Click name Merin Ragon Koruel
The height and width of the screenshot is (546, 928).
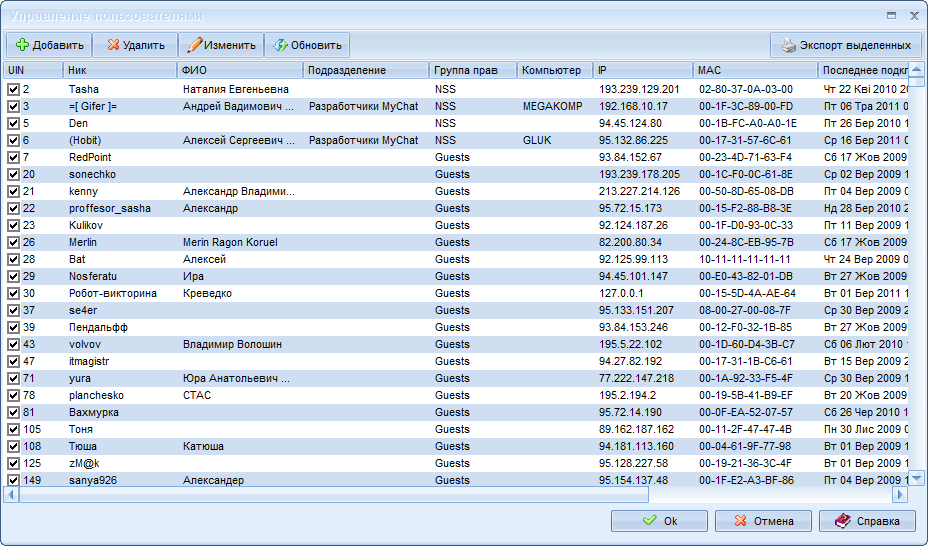click(230, 243)
